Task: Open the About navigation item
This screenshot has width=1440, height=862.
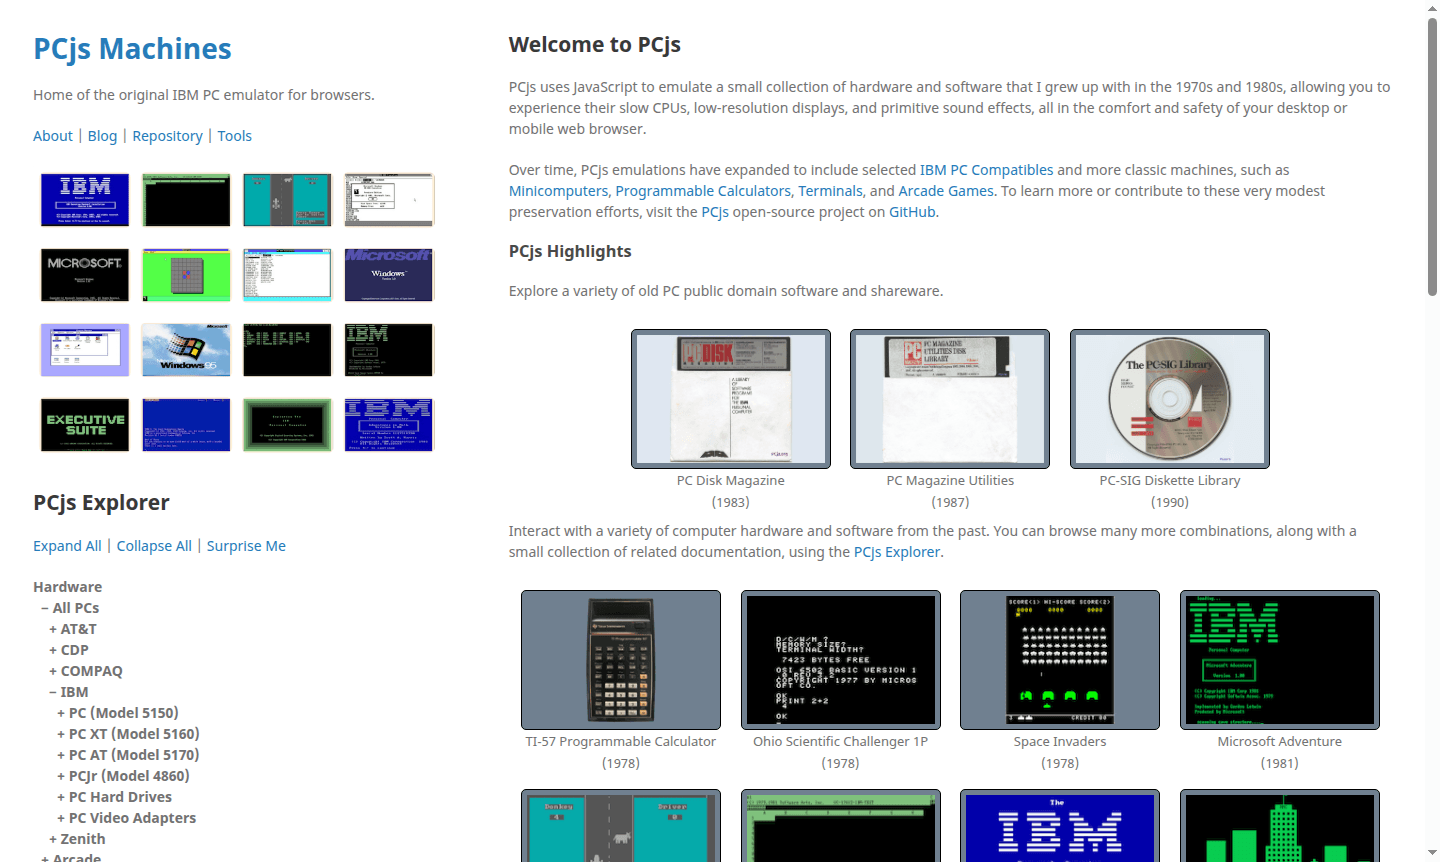Action: (53, 135)
